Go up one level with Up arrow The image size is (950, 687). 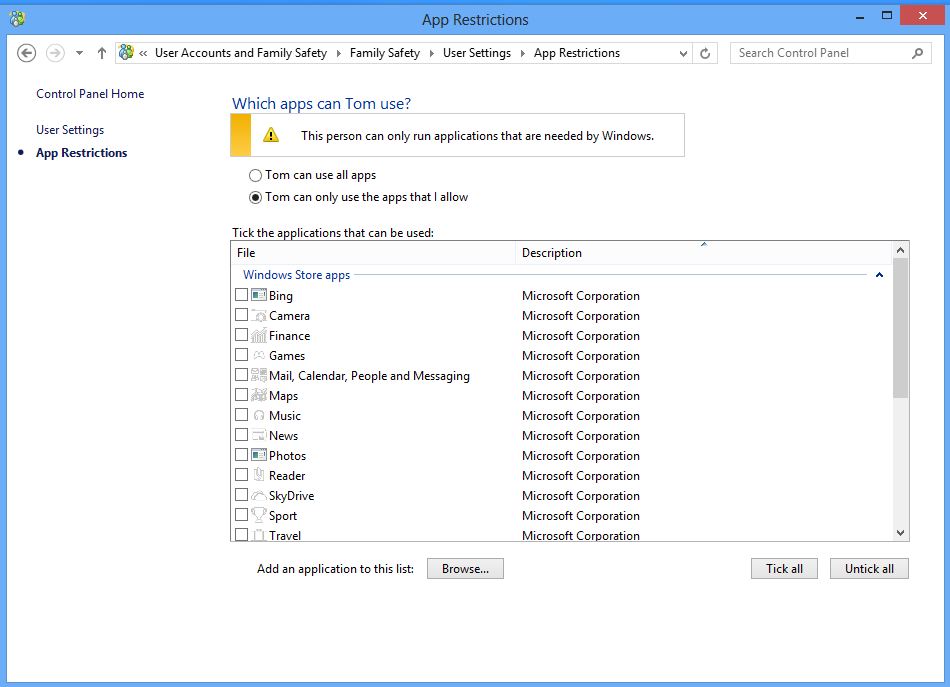pos(102,53)
